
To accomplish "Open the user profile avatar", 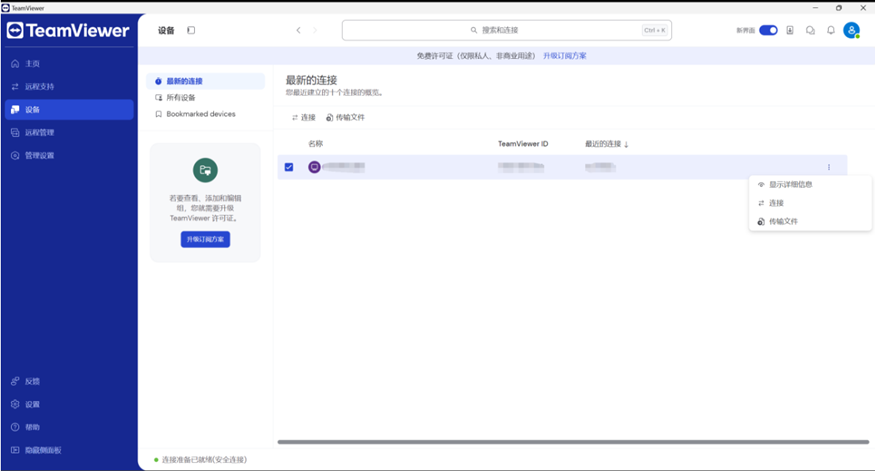I will (x=852, y=30).
